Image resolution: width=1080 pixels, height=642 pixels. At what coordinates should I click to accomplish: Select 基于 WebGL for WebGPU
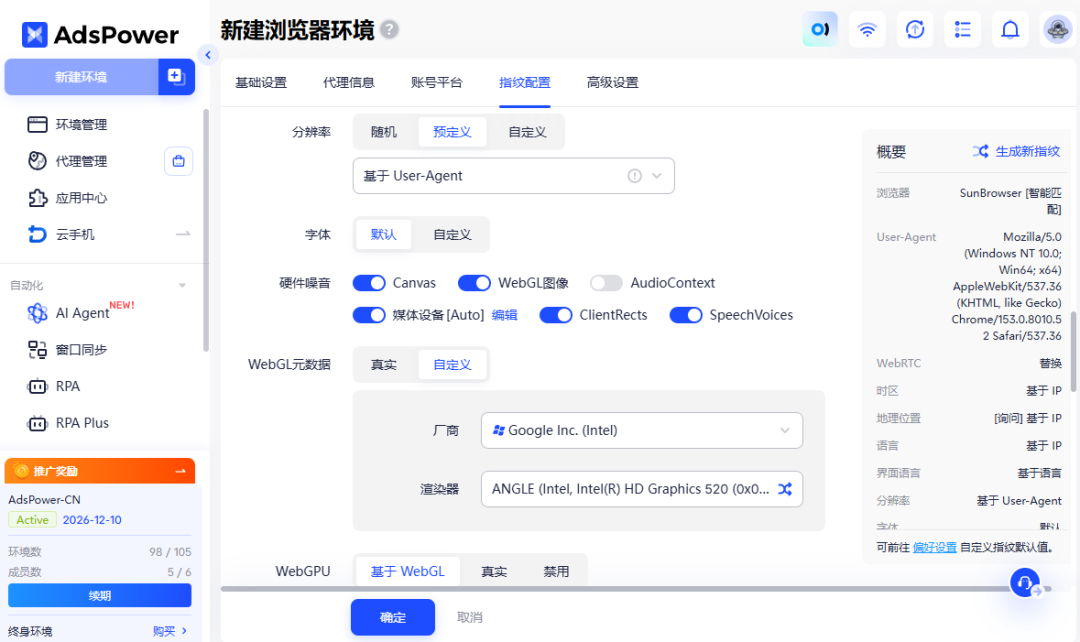(408, 571)
